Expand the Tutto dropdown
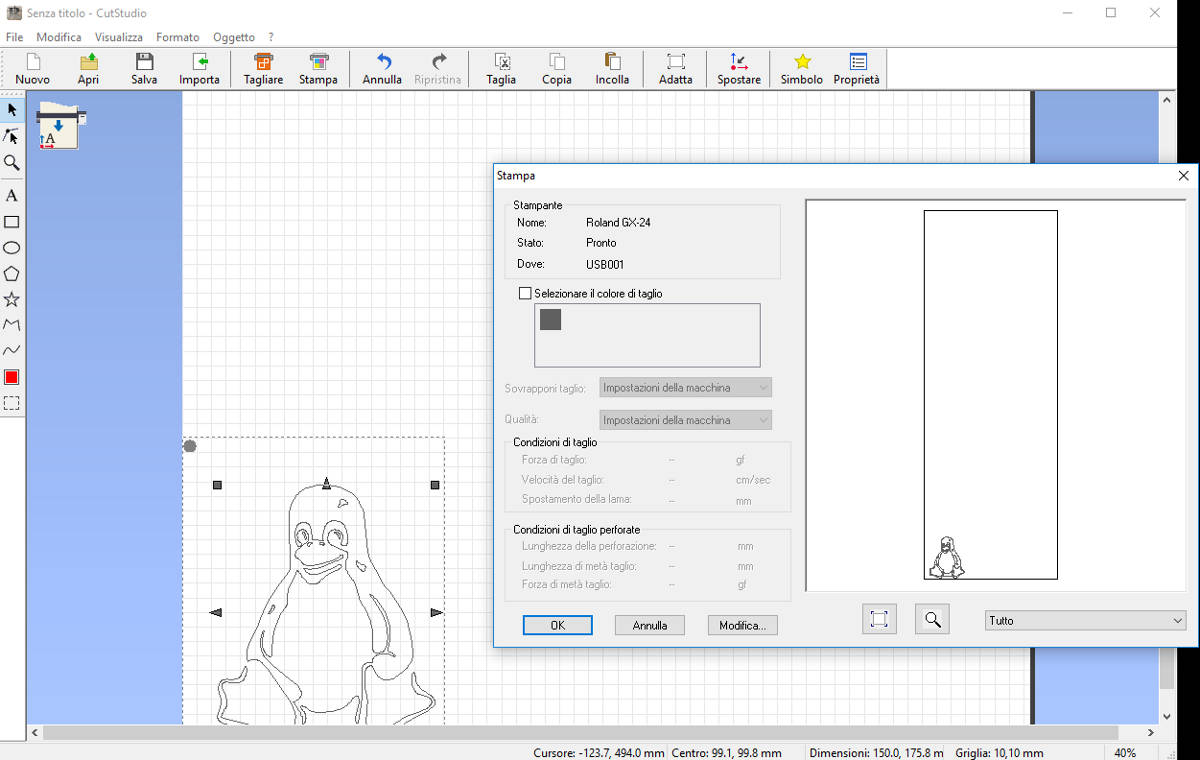Screen dimensions: 1200x760 1085,621
